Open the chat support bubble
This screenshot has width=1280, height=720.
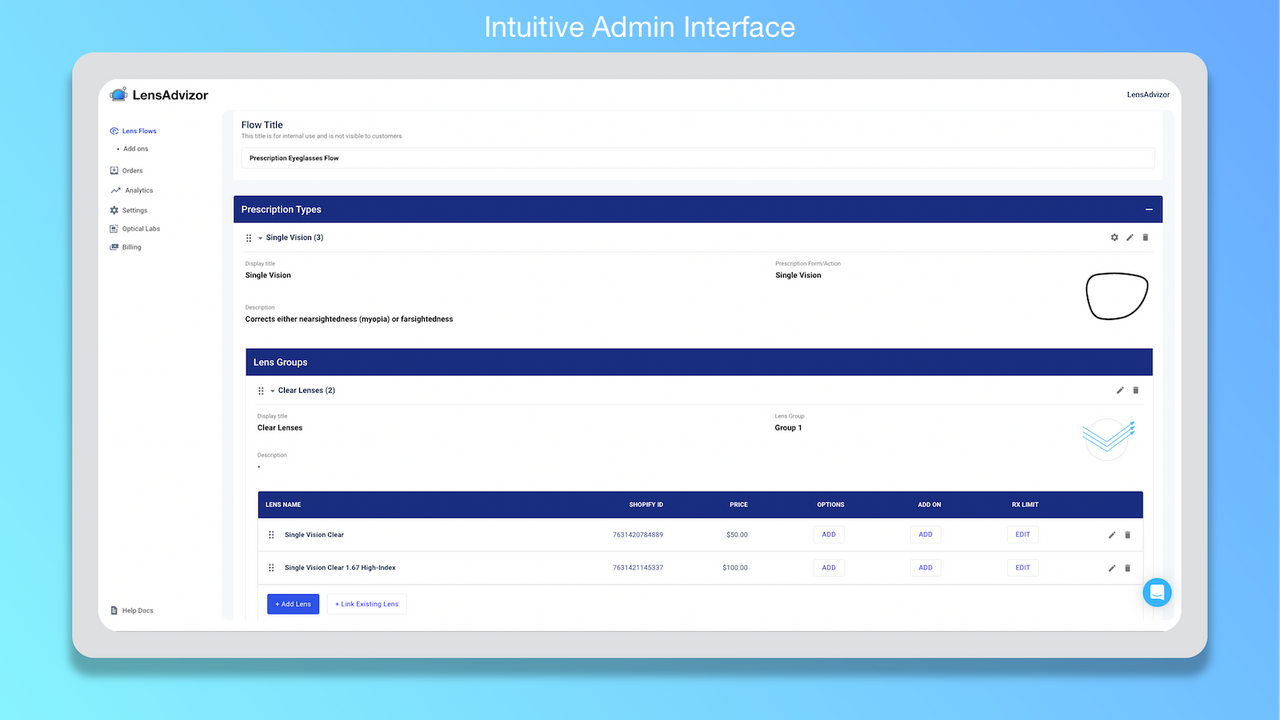pos(1157,592)
